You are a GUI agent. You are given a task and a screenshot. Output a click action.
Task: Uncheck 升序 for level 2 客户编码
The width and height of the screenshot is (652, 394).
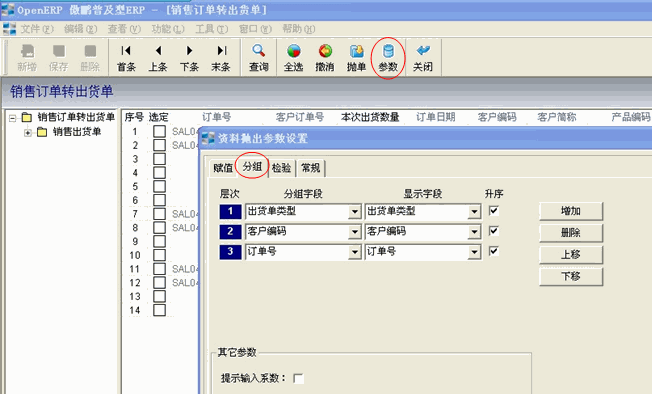494,231
